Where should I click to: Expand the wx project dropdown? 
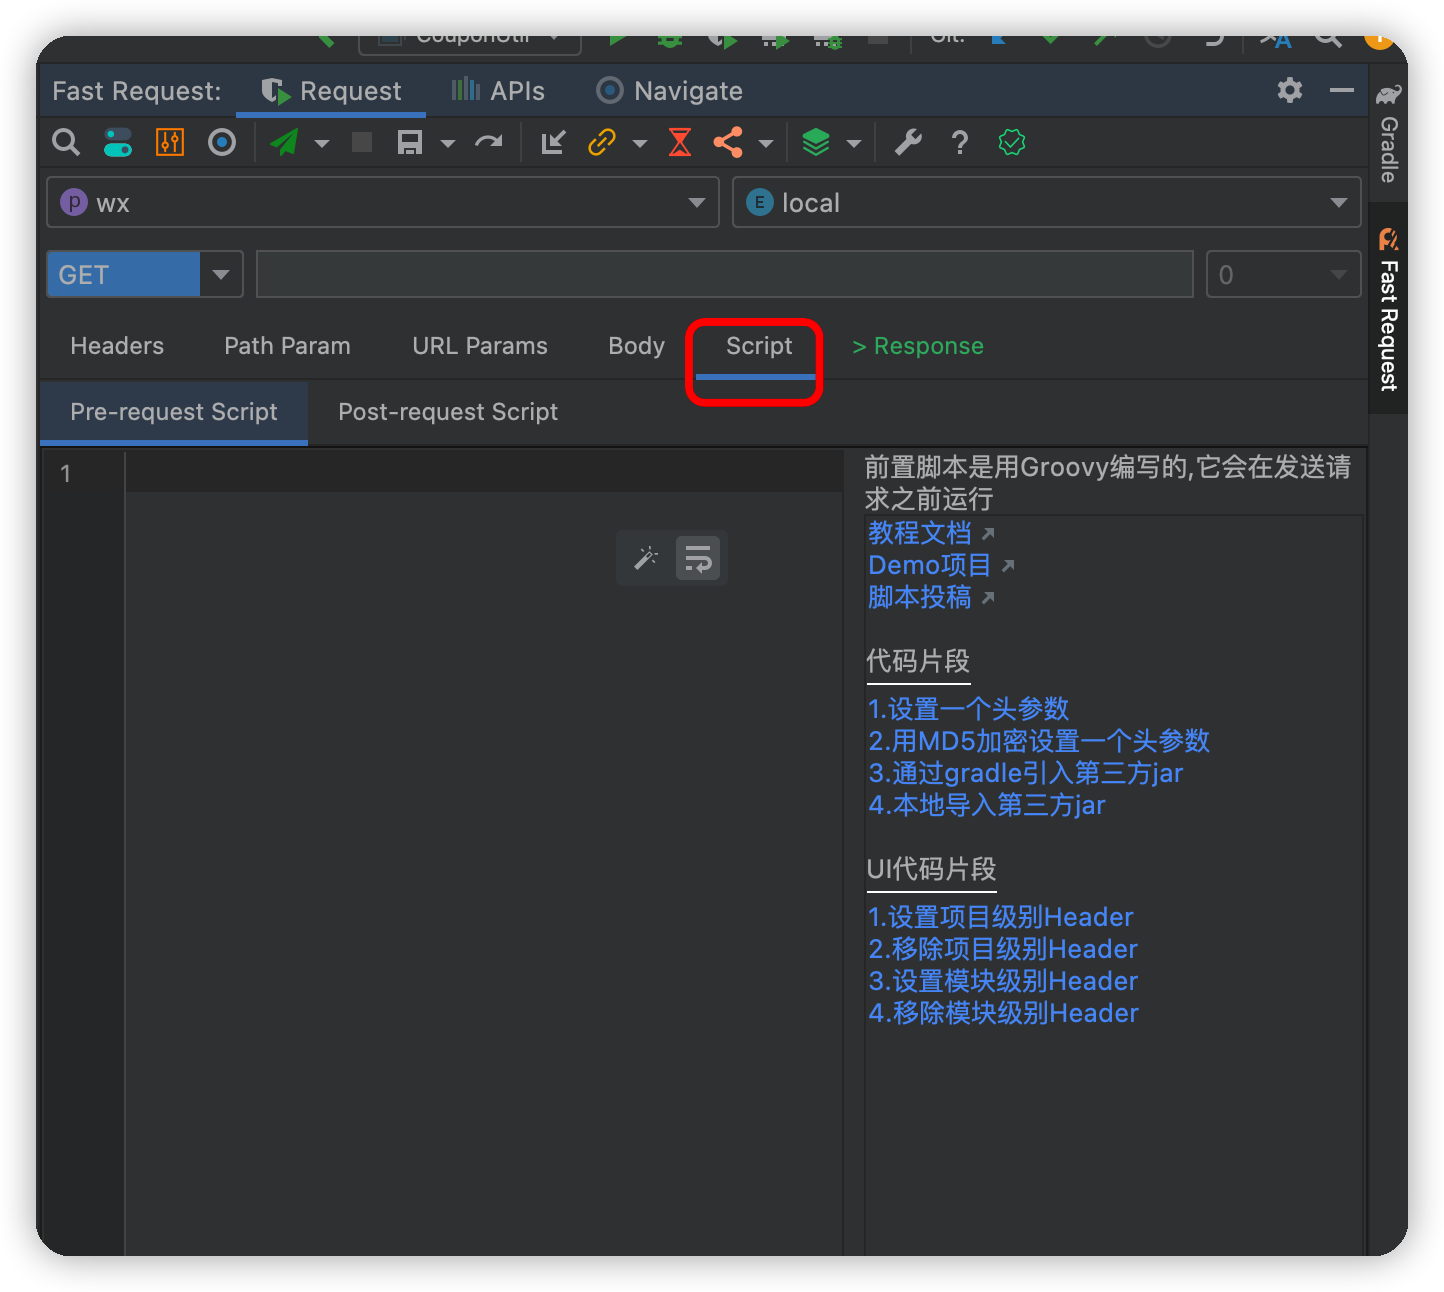(x=696, y=202)
